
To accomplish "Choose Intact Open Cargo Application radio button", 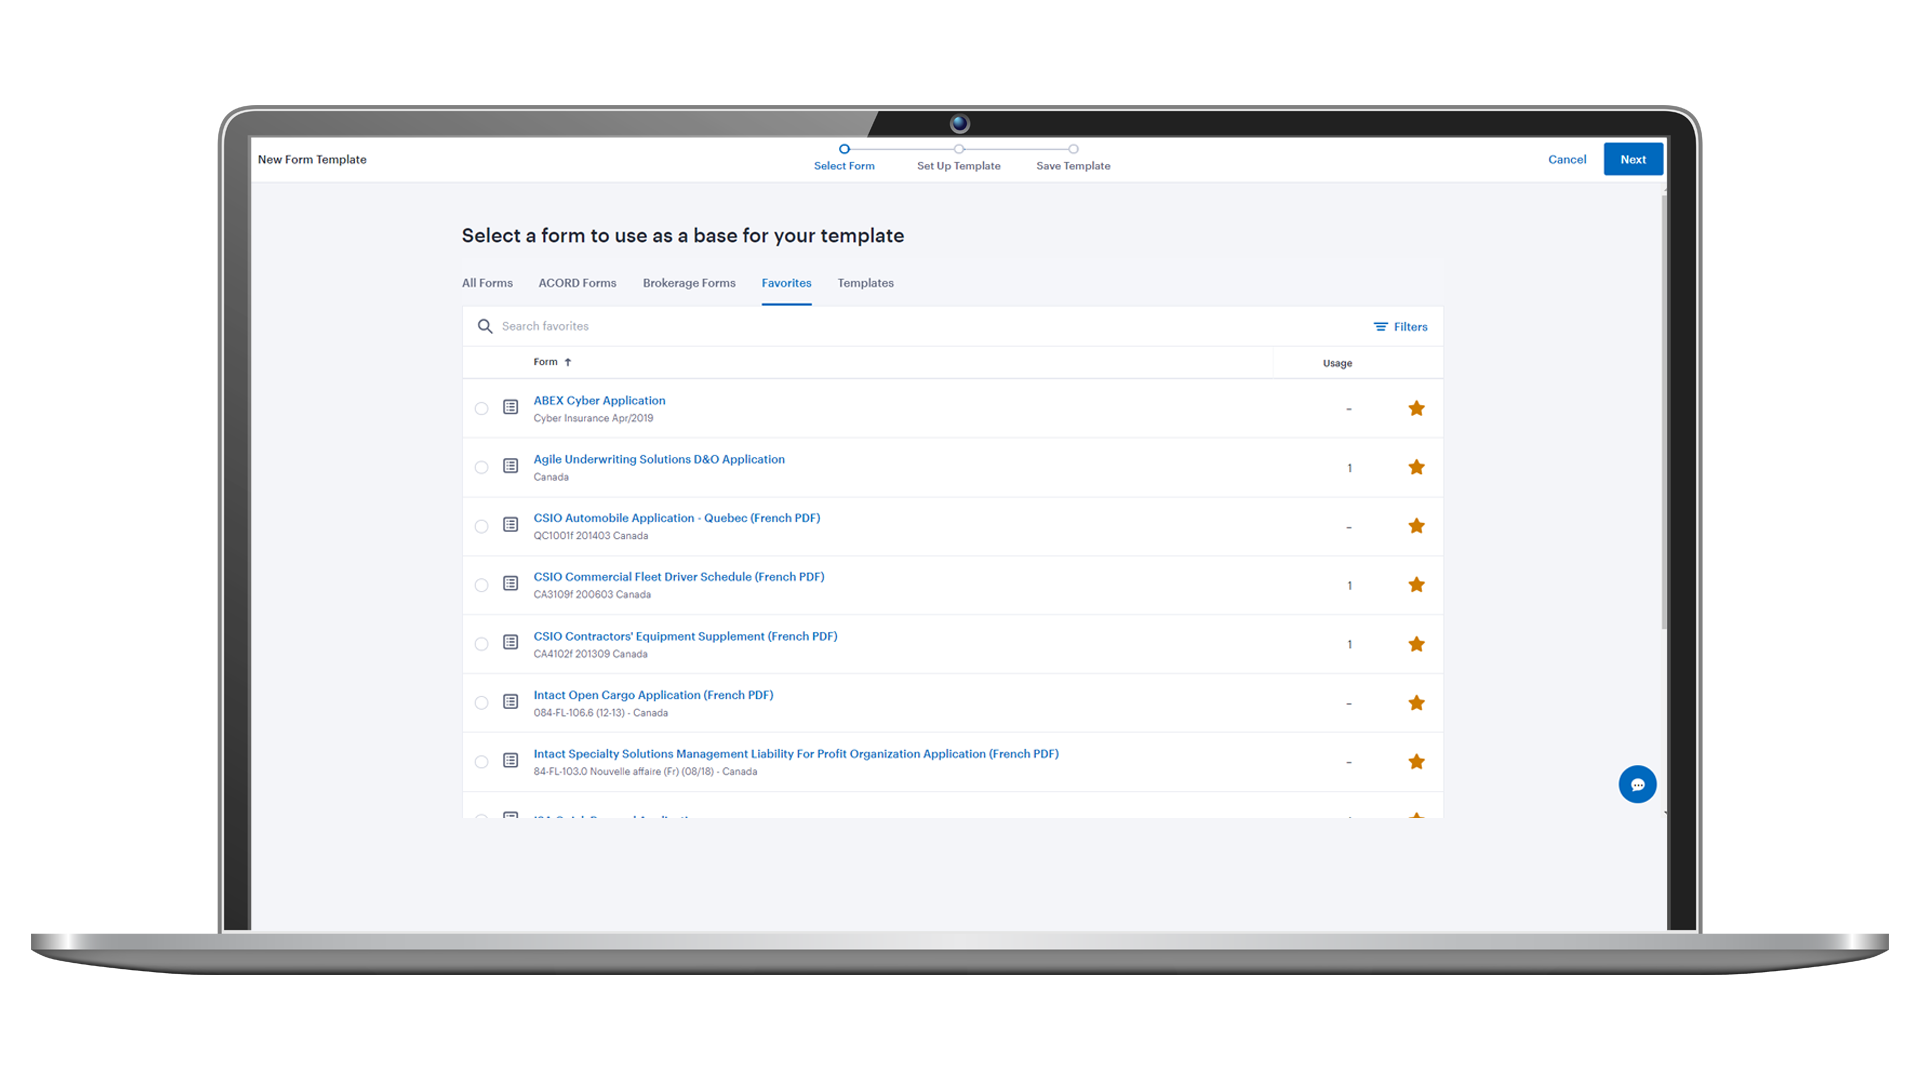I will click(481, 703).
